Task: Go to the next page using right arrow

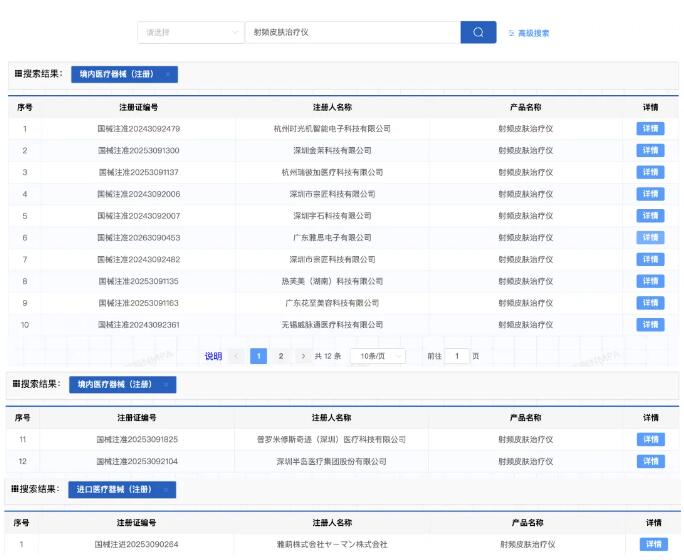Action: coord(302,356)
